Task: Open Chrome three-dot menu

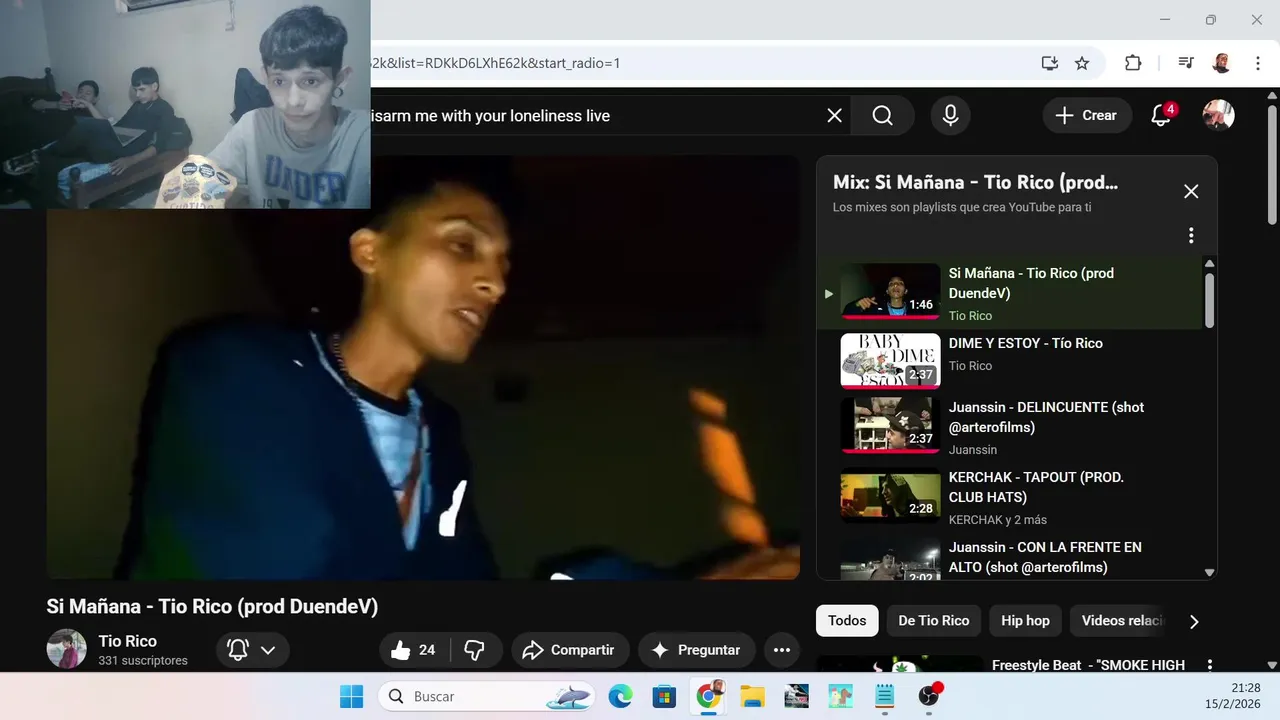Action: [x=1257, y=63]
